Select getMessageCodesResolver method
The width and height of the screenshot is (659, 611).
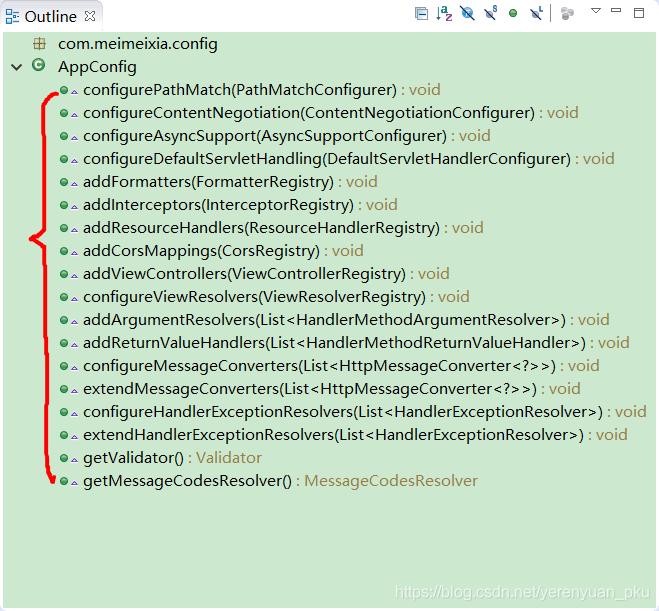tap(280, 481)
